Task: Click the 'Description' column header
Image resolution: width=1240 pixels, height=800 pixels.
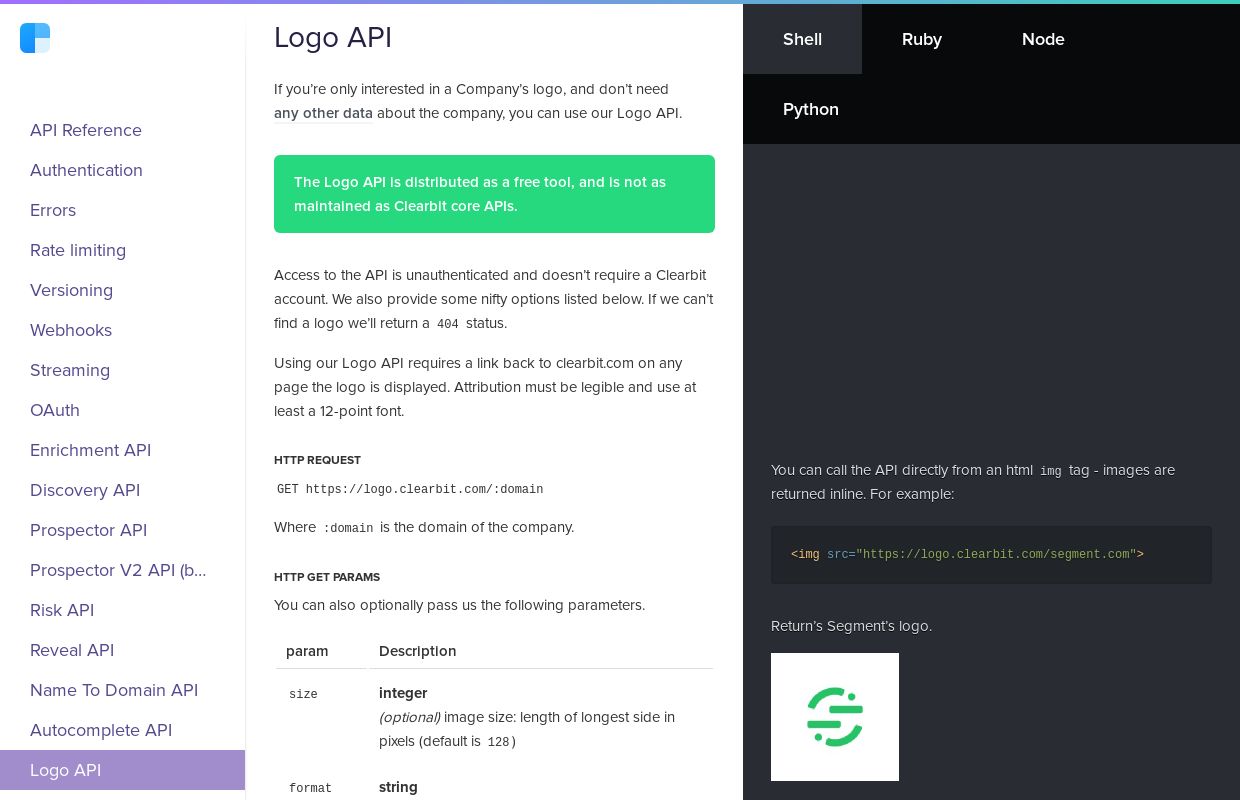Action: pos(417,651)
